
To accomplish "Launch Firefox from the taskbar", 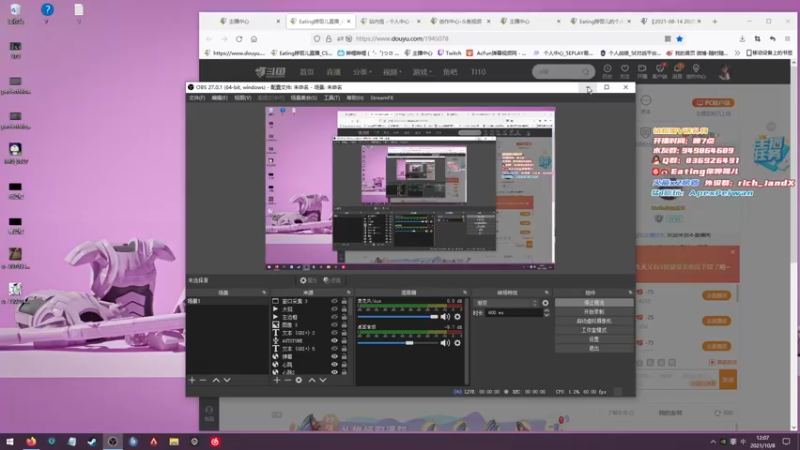I will (31, 441).
